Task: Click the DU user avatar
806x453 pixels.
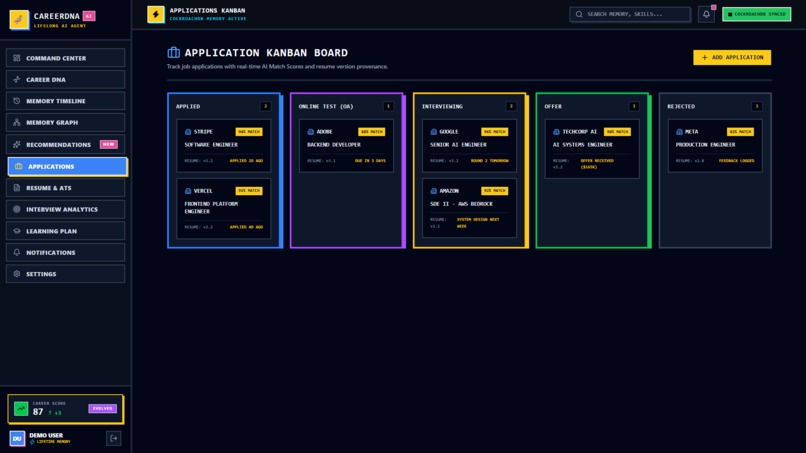Action: pyautogui.click(x=17, y=438)
